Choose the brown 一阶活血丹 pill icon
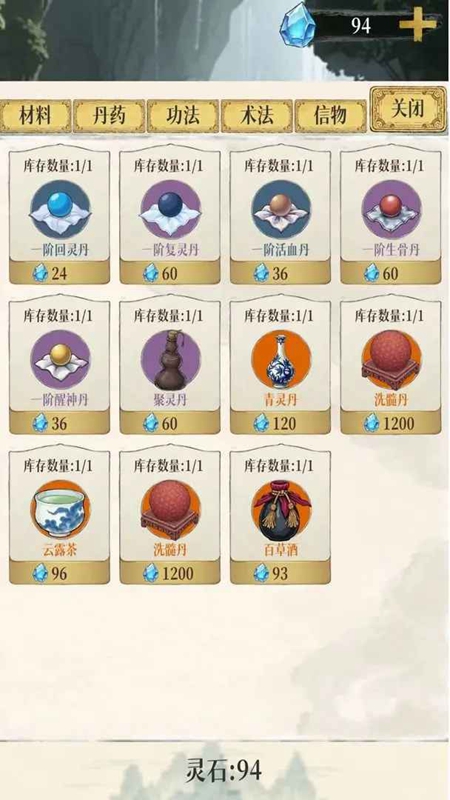The image size is (450, 800). click(x=281, y=210)
